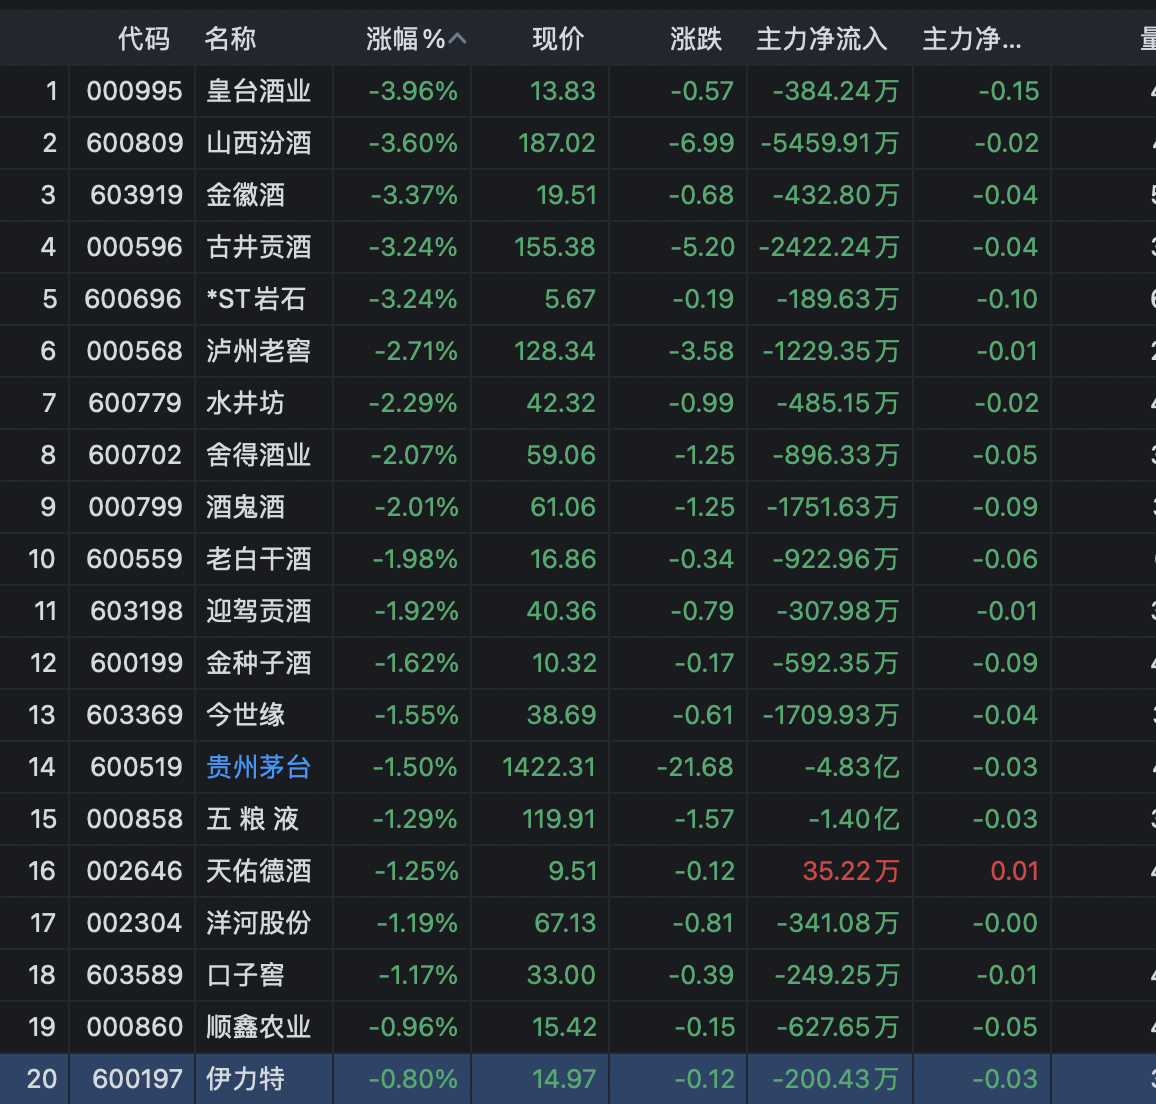The height and width of the screenshot is (1104, 1156).
Task: Click stock code 600559
Action: (134, 559)
